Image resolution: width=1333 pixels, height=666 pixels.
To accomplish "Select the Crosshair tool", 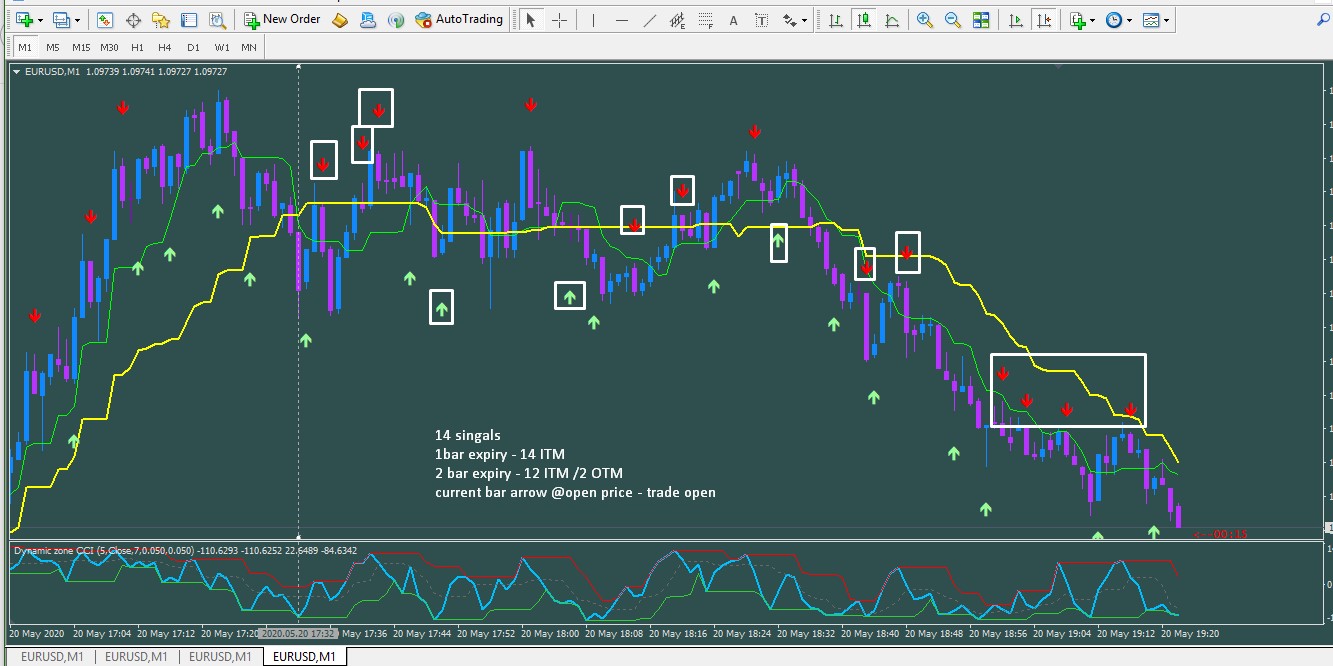I will pos(559,20).
